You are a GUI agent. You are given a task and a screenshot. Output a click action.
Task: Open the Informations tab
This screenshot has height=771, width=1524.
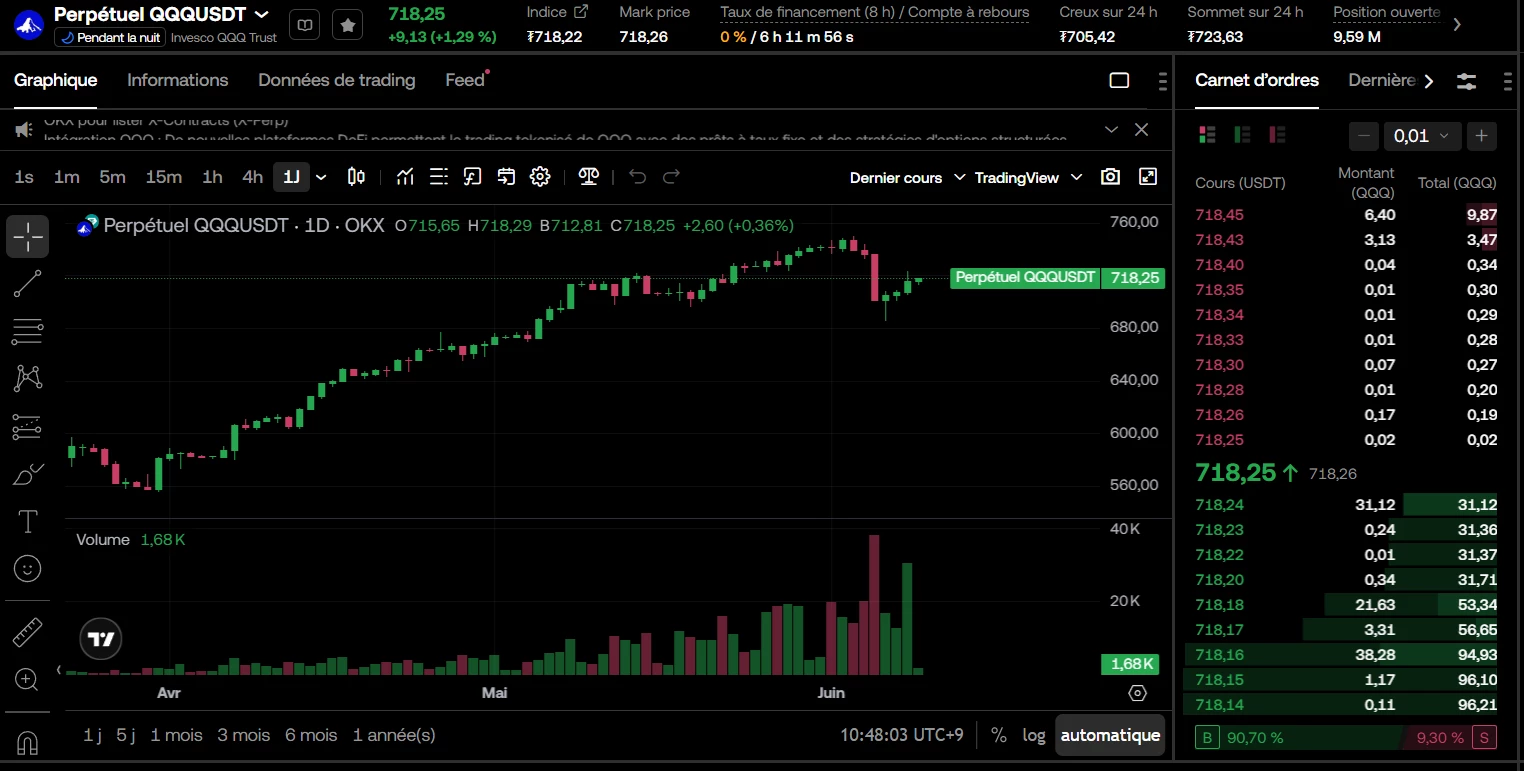[x=178, y=80]
